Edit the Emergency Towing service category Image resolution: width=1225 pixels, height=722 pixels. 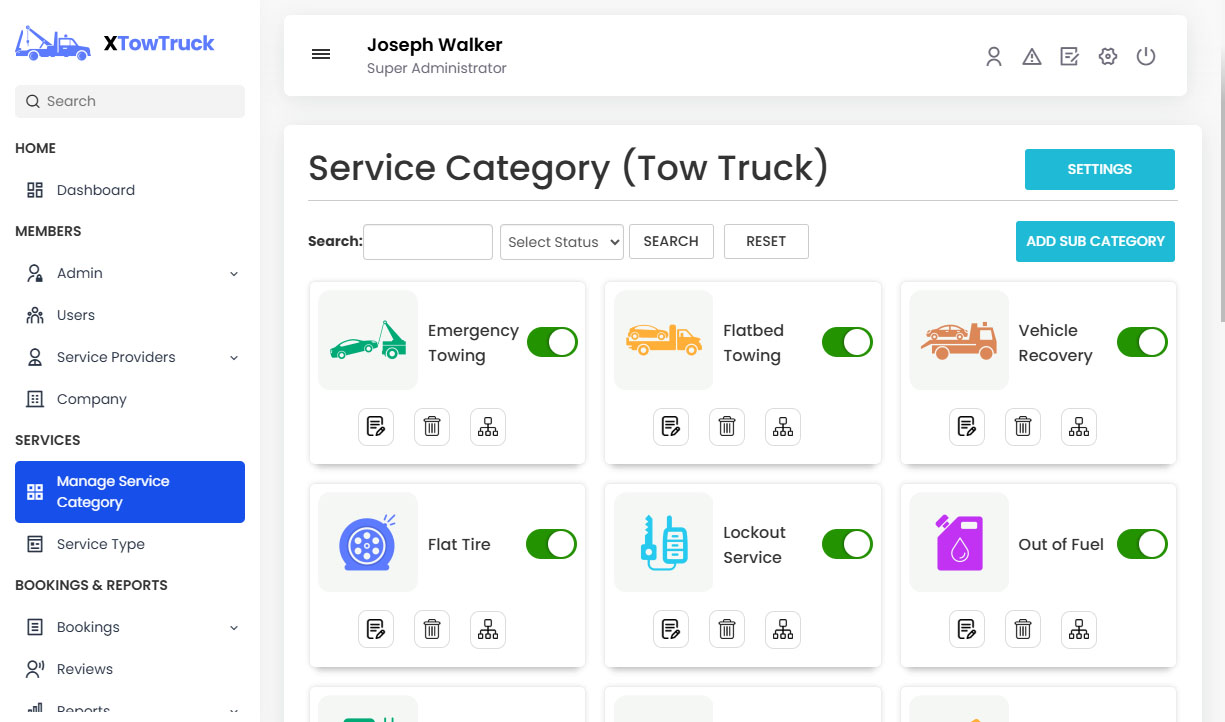376,427
